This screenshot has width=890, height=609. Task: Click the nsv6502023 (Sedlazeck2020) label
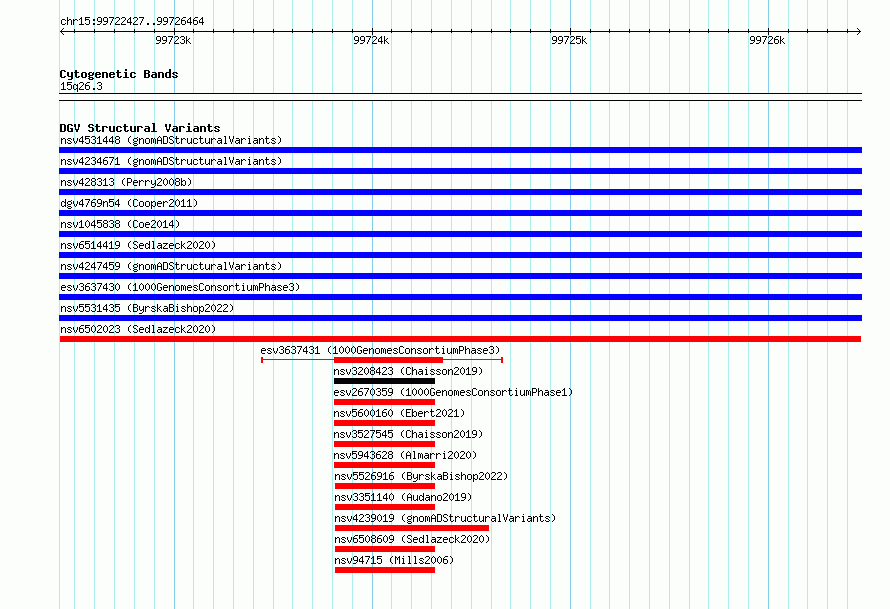click(138, 329)
